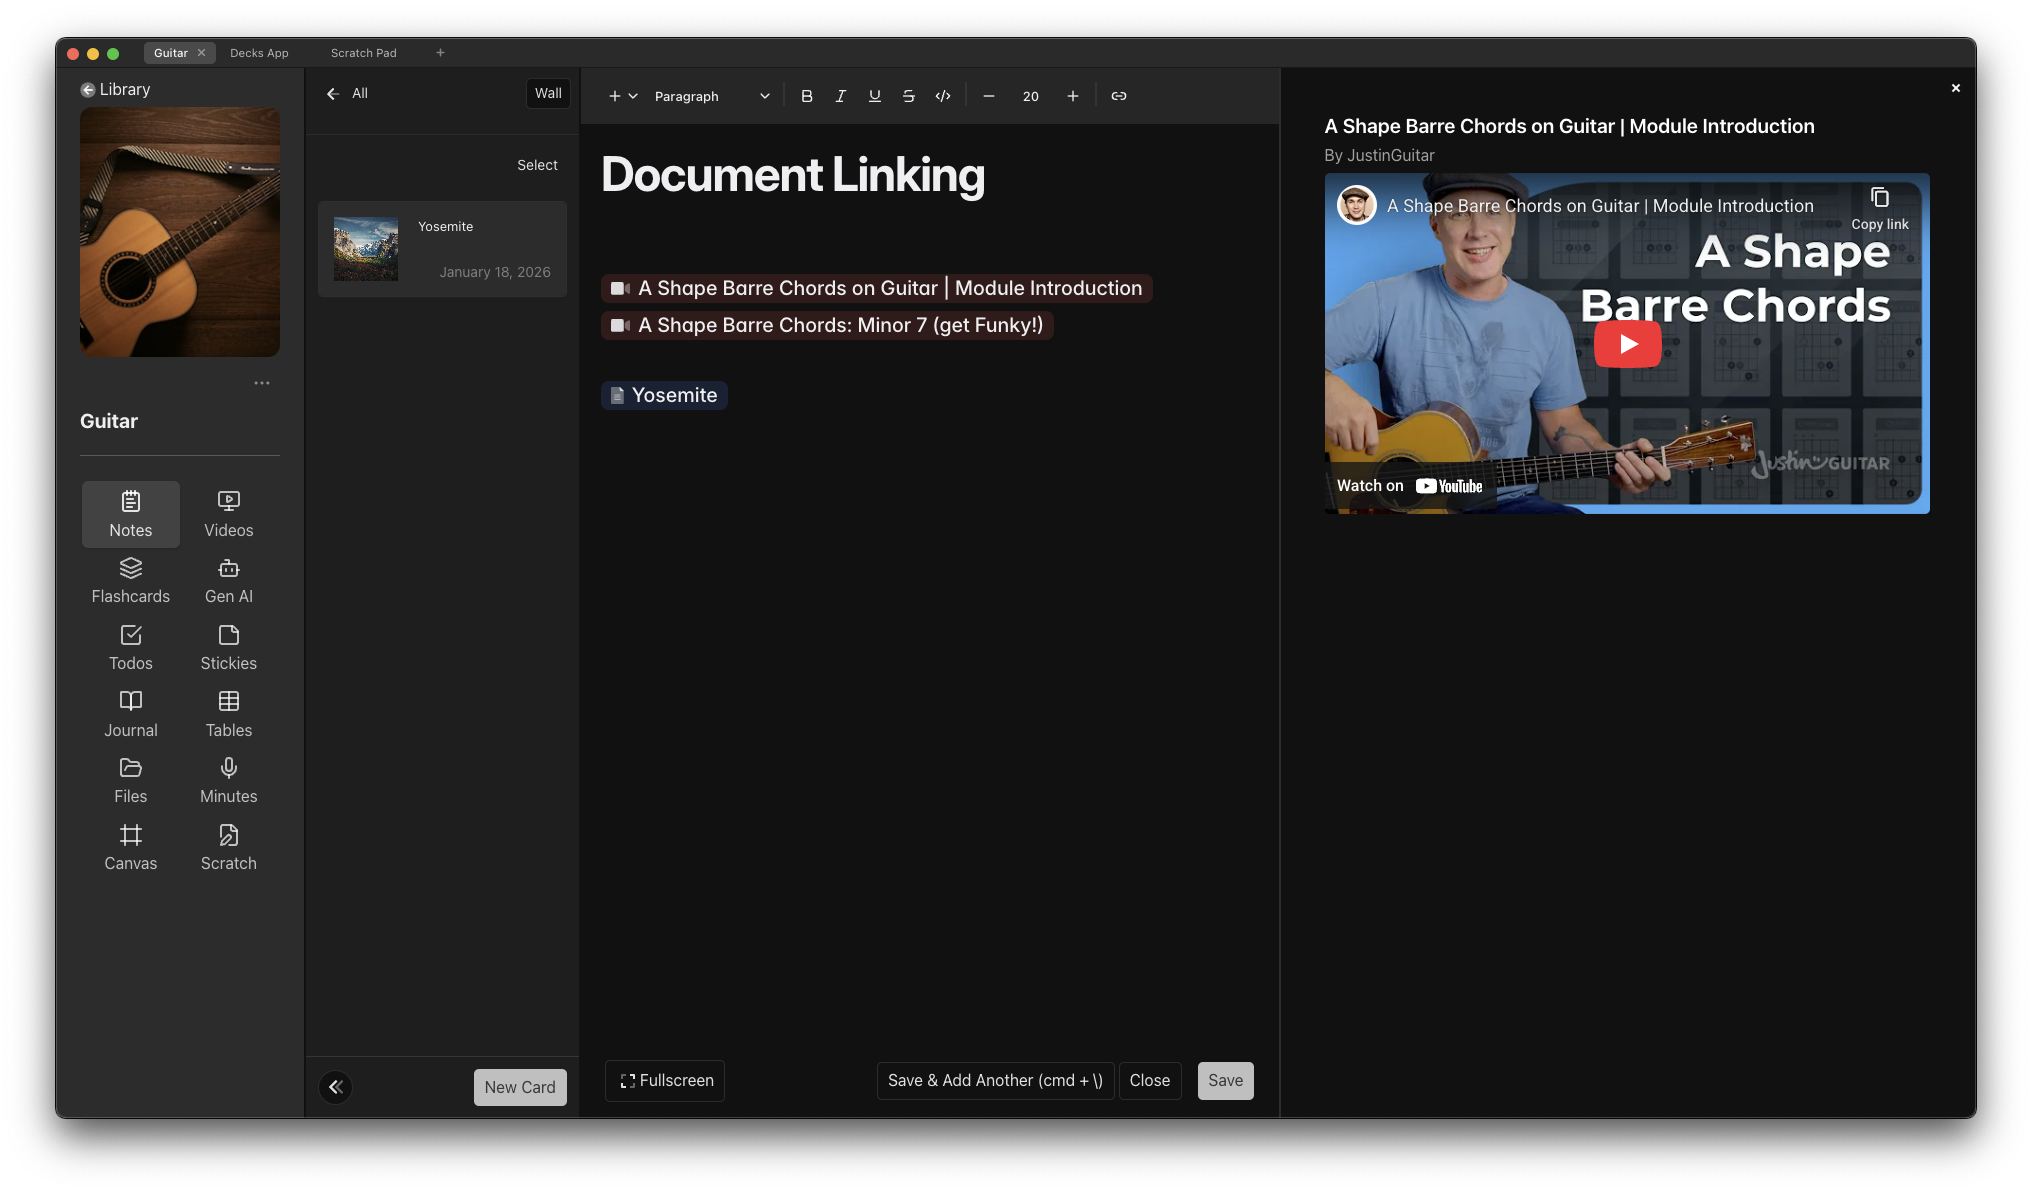Save the Document Linking note
The image size is (2032, 1192).
coord(1225,1080)
